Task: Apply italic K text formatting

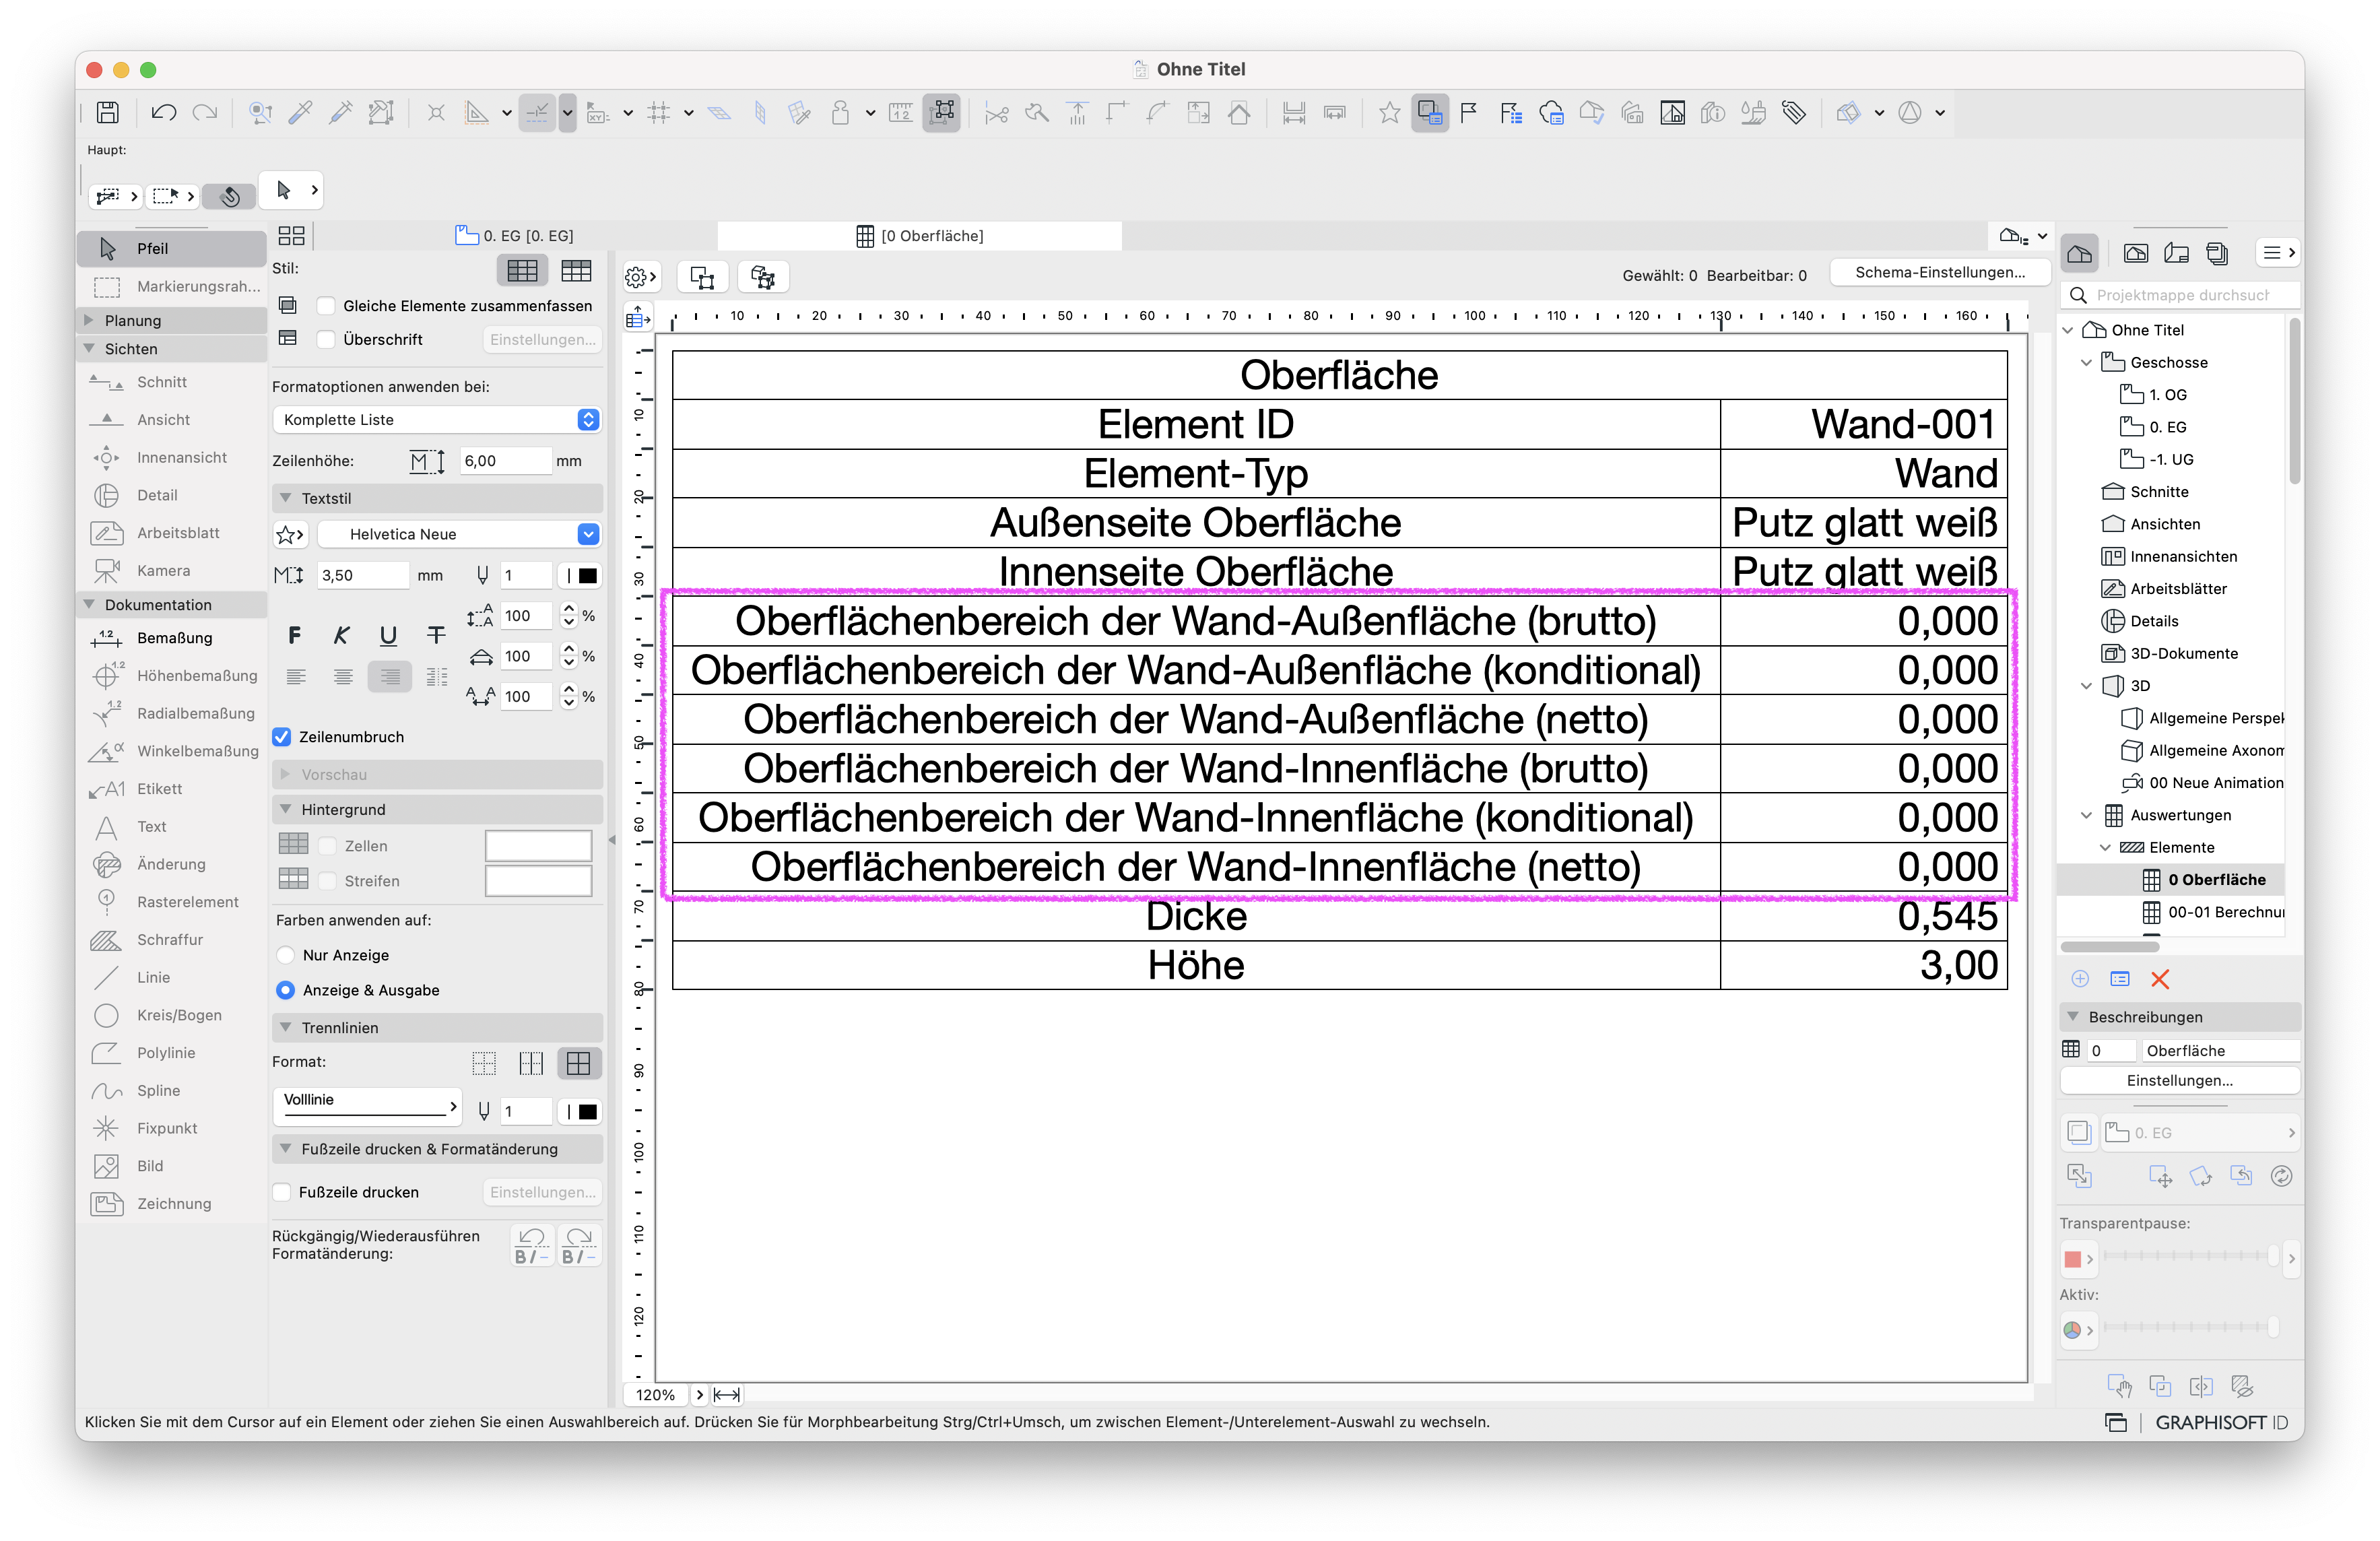Action: point(341,635)
